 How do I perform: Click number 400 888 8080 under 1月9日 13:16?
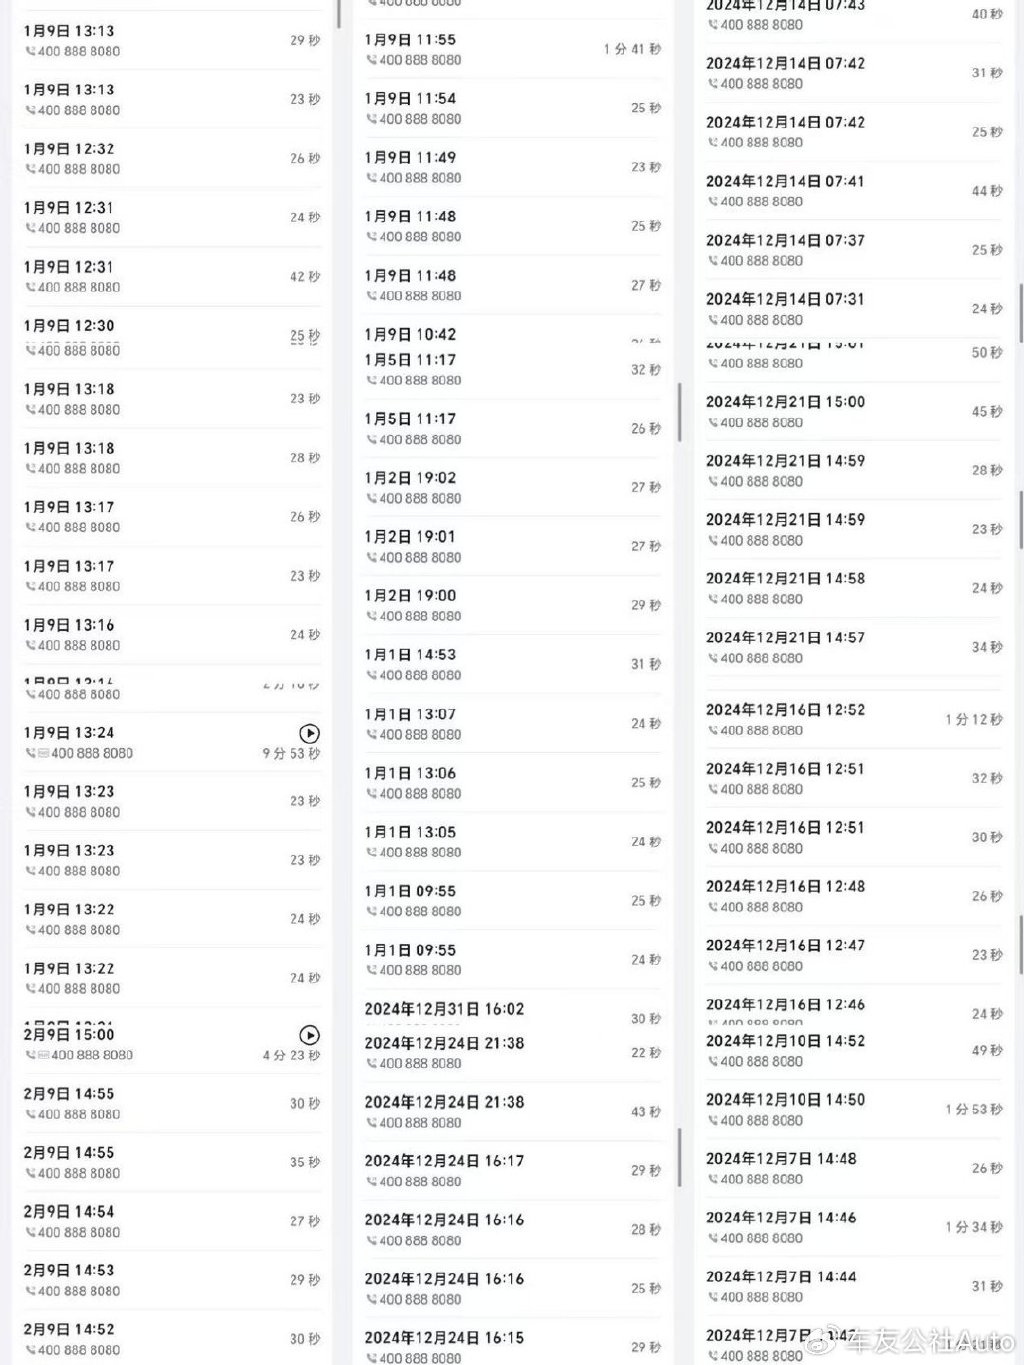coord(79,646)
